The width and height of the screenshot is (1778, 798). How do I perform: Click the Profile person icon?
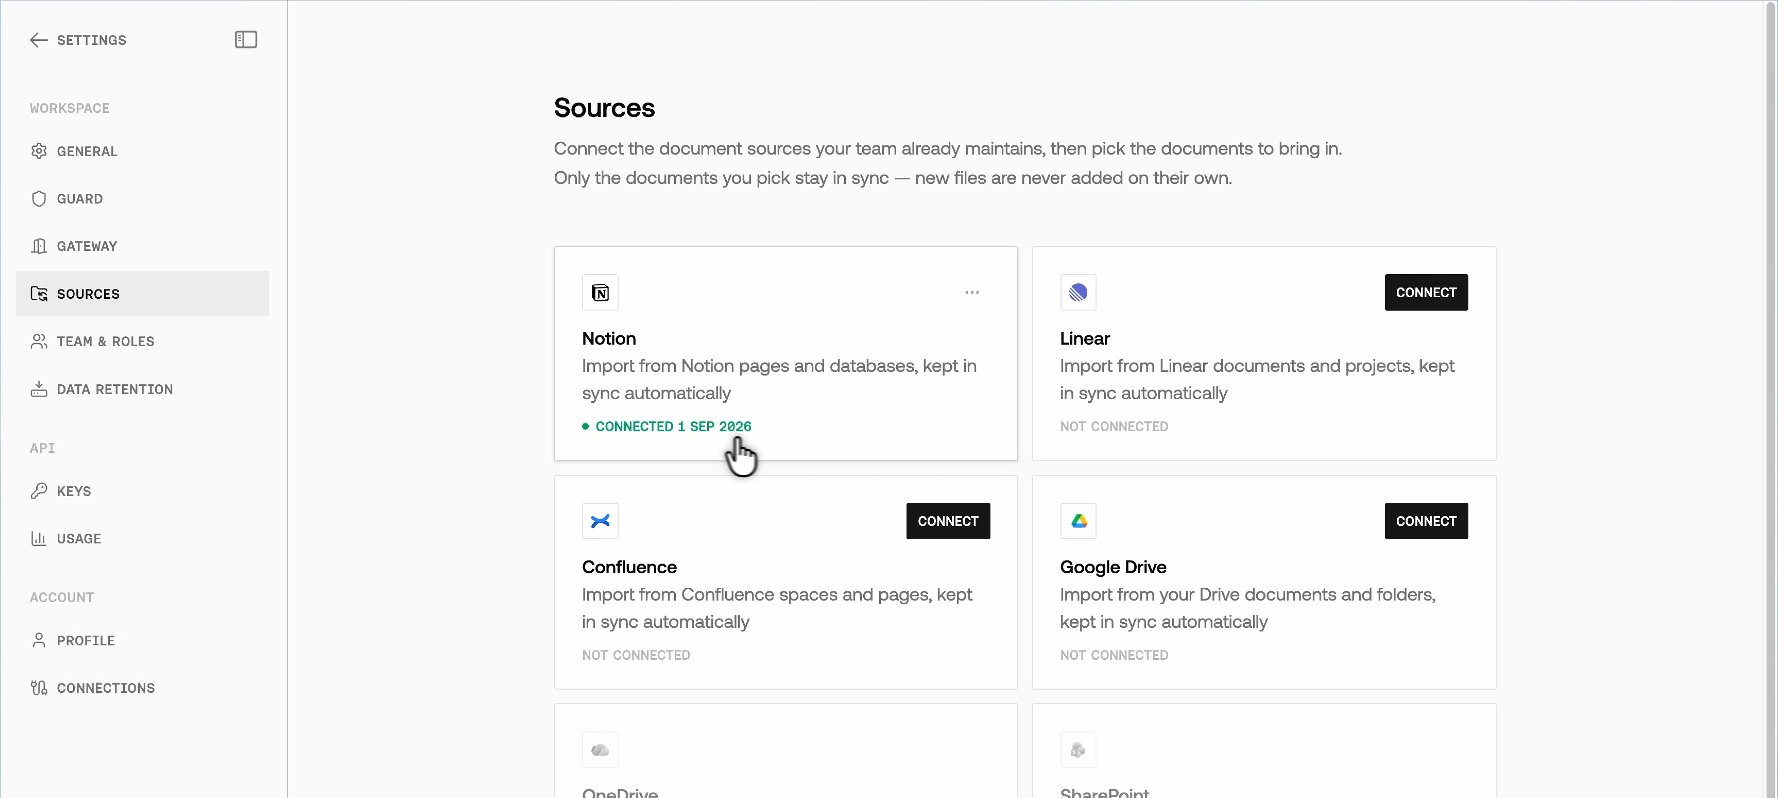click(39, 640)
